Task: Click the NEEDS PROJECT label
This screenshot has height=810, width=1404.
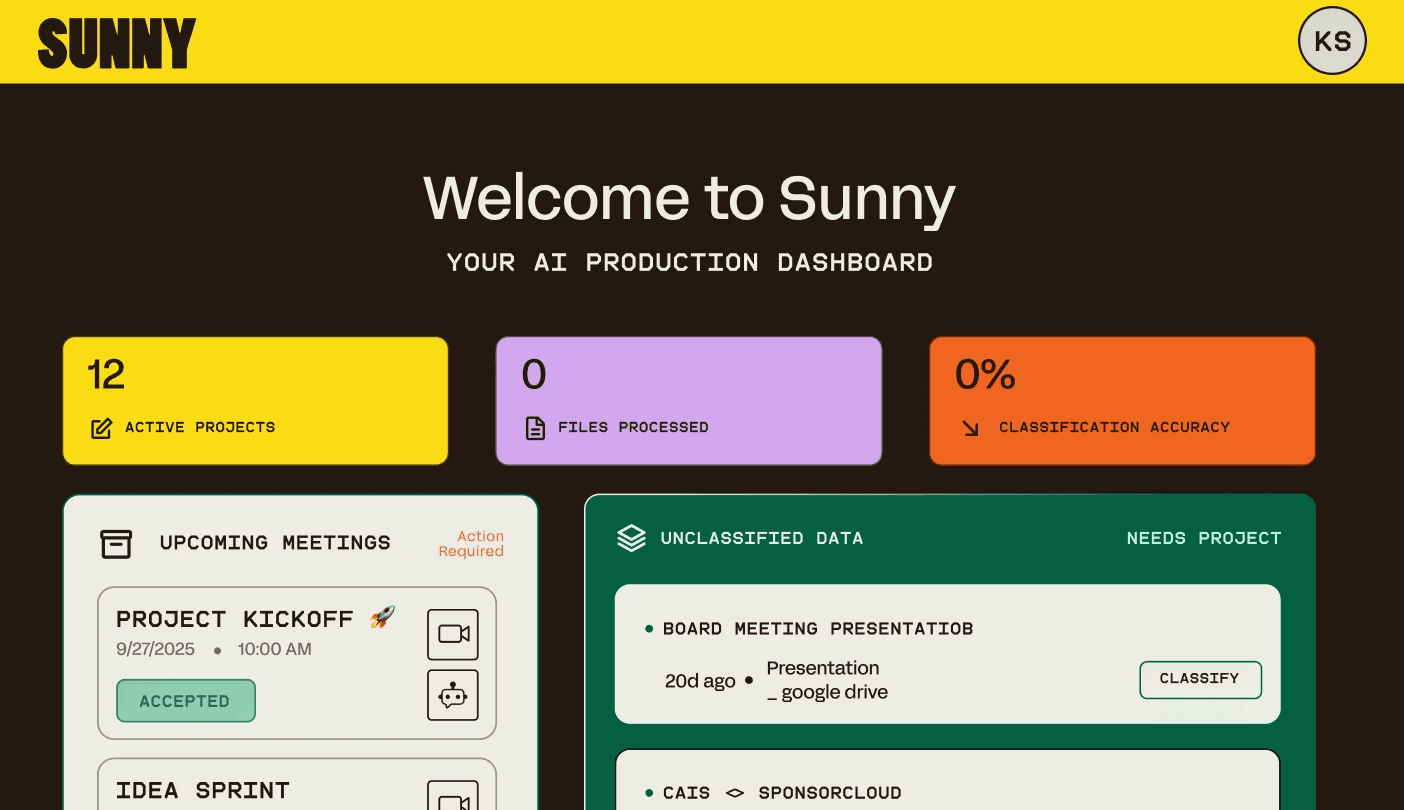Action: click(1204, 538)
